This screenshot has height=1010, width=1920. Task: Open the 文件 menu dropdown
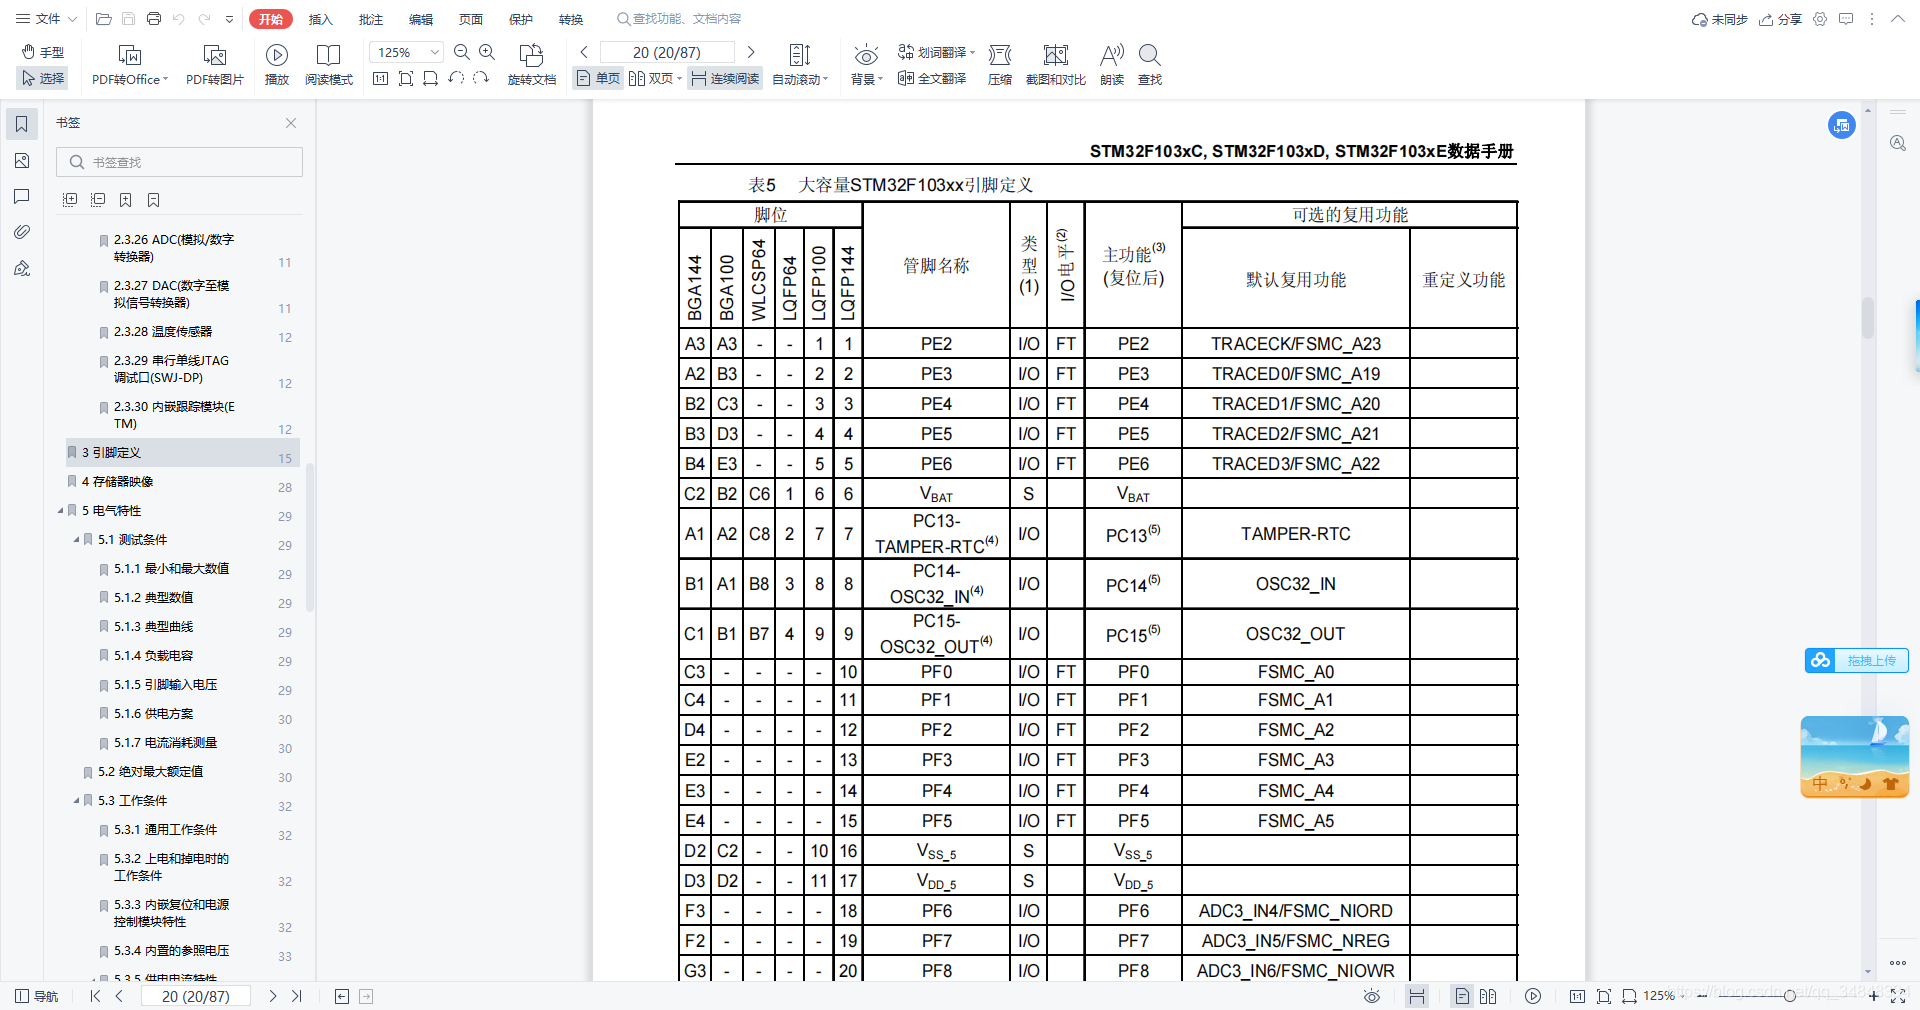pos(46,19)
